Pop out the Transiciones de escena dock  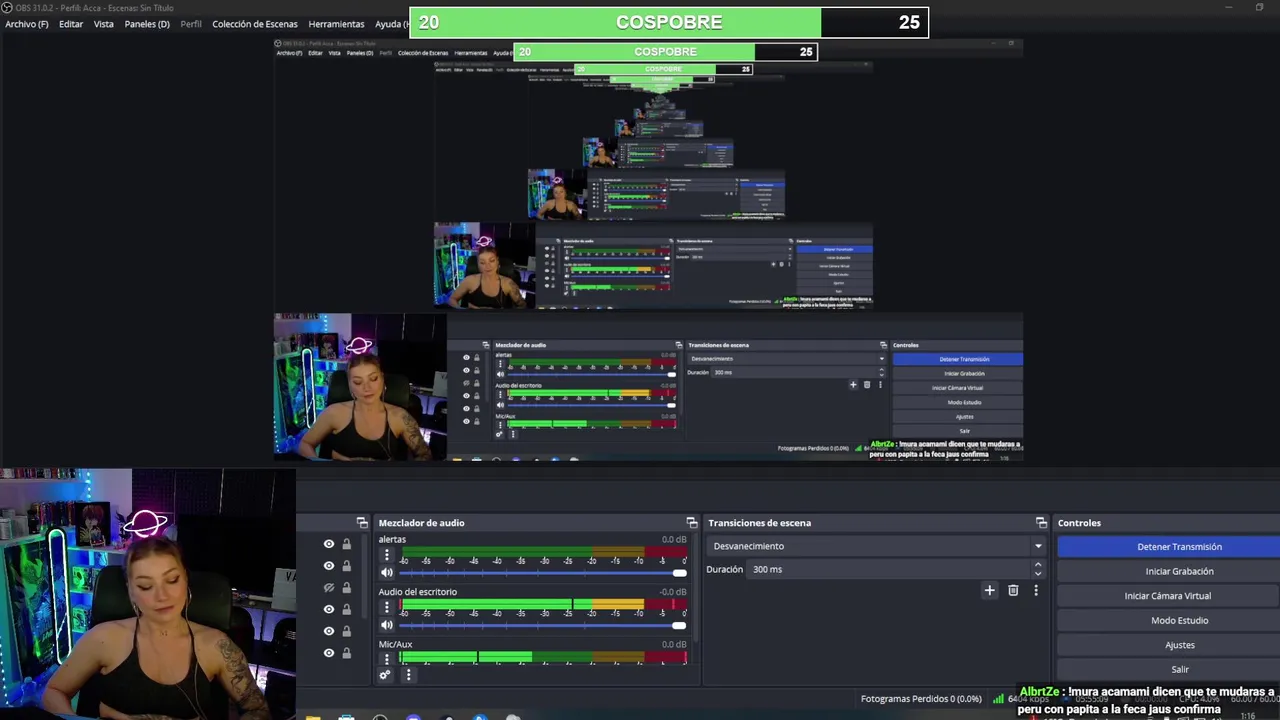pos(1041,523)
